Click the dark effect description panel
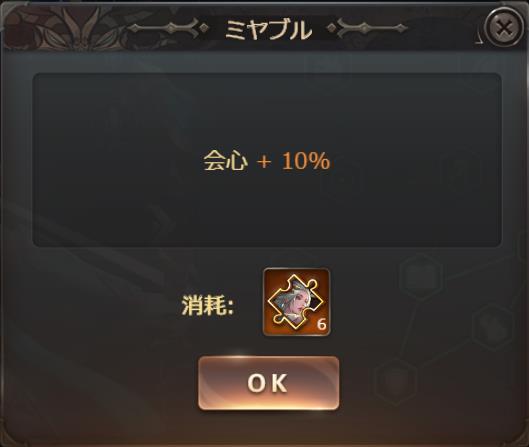 click(267, 160)
